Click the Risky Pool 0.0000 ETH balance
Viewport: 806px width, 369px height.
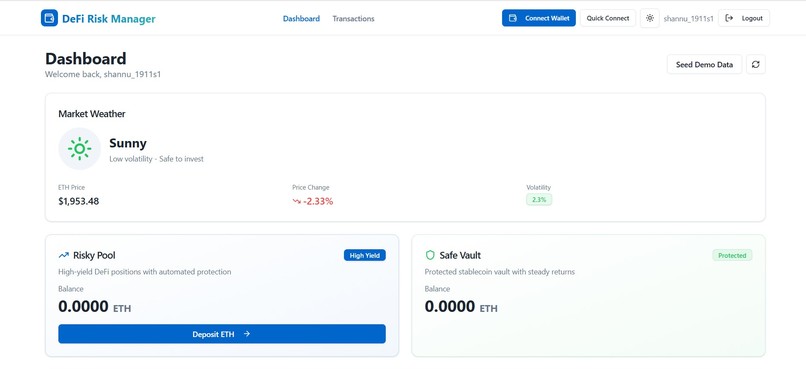[x=95, y=307]
